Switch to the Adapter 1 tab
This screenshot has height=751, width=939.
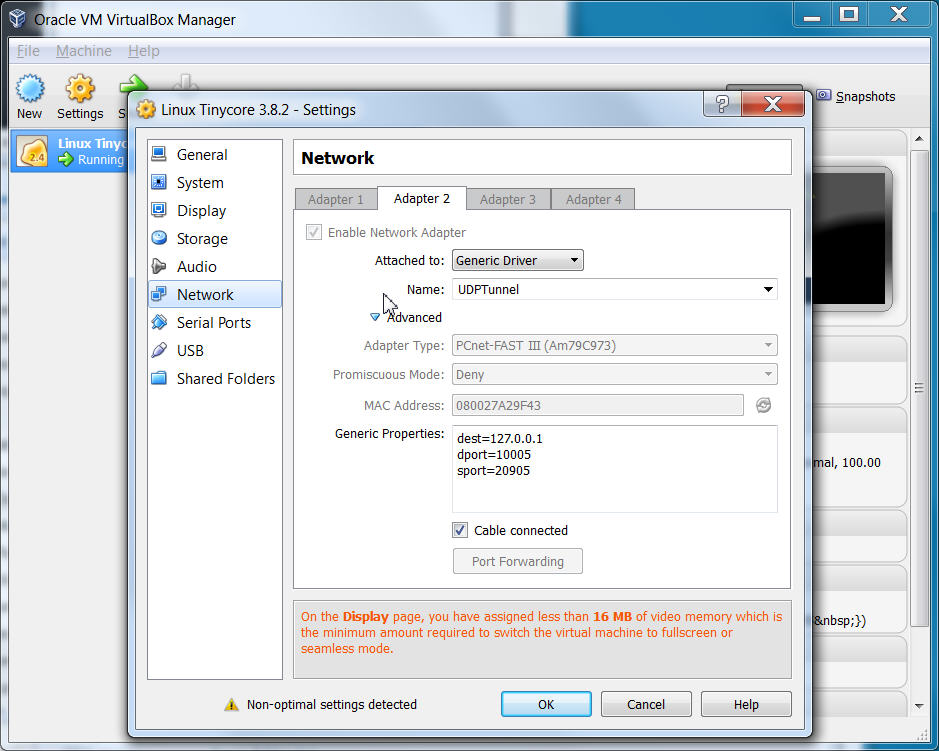tap(336, 199)
